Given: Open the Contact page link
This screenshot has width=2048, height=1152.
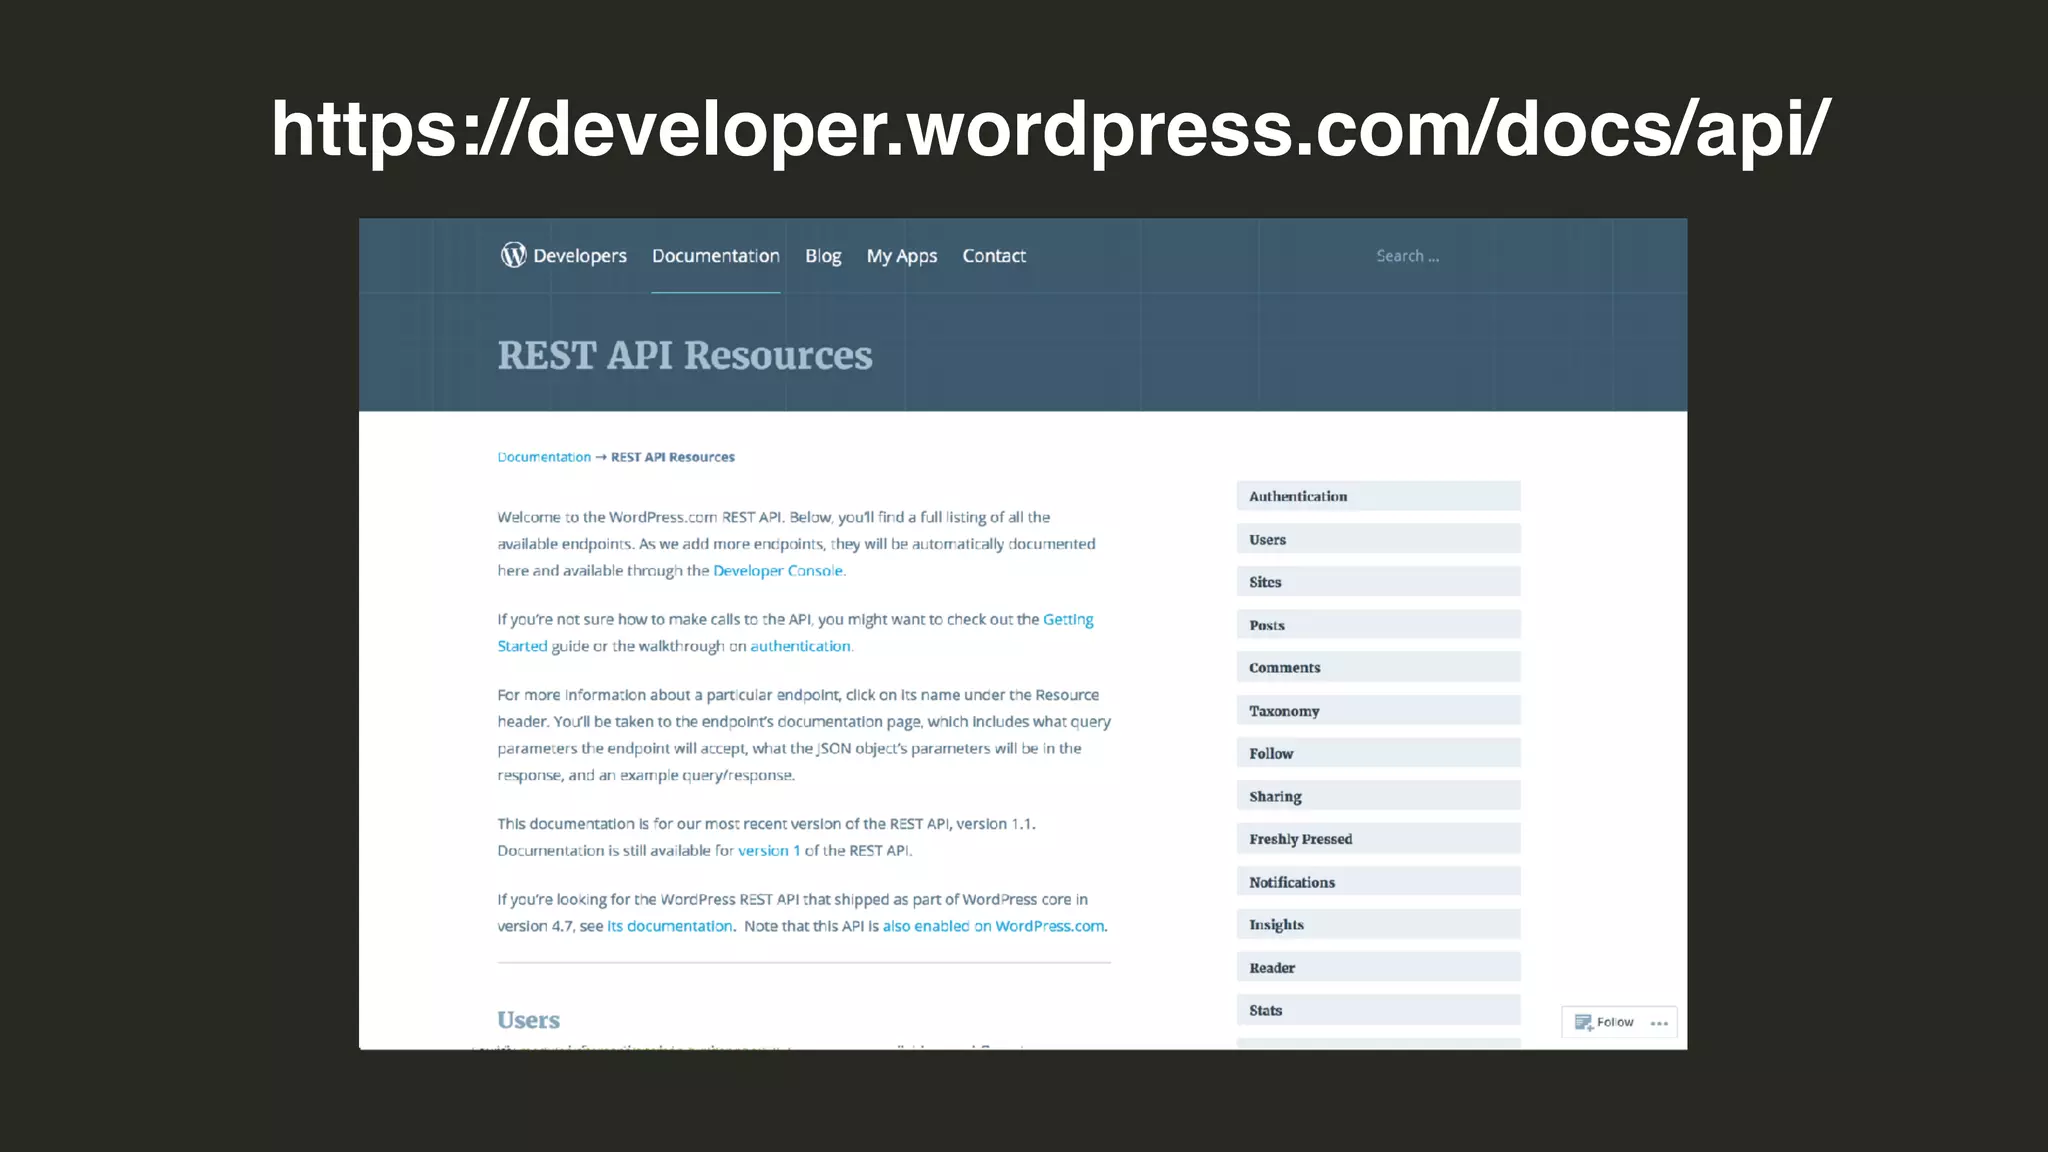Looking at the screenshot, I should [993, 256].
